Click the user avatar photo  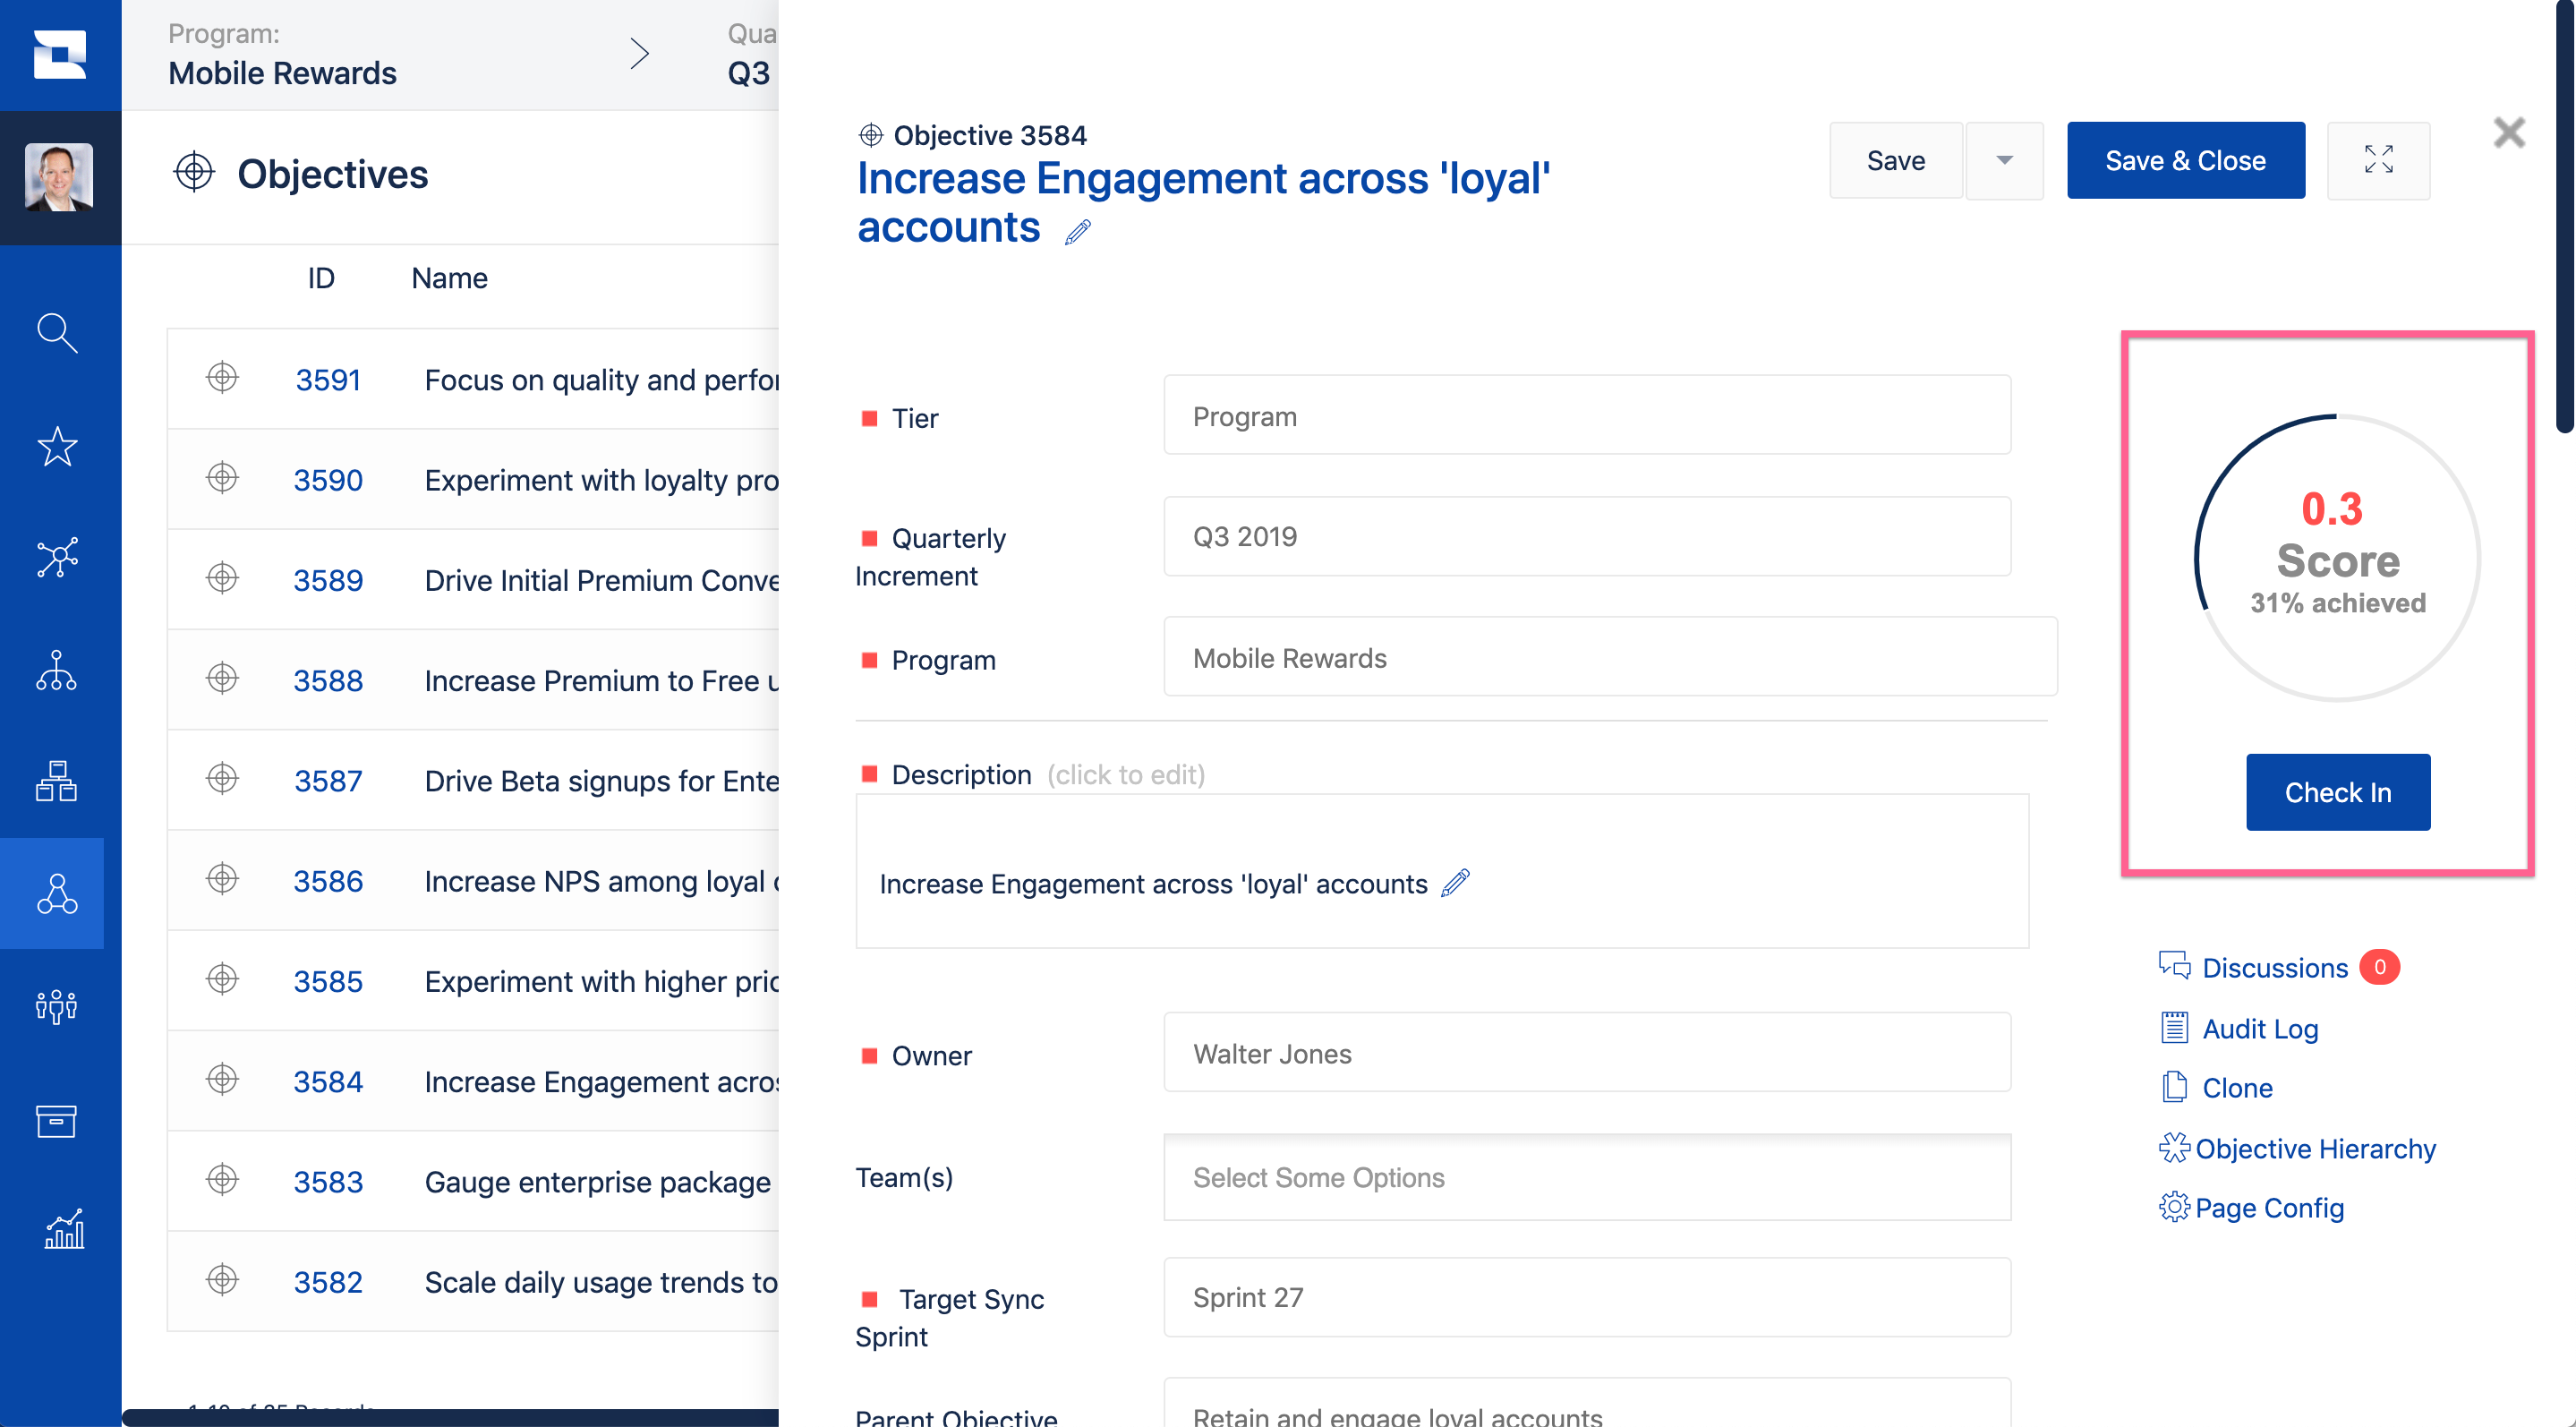coord(59,177)
